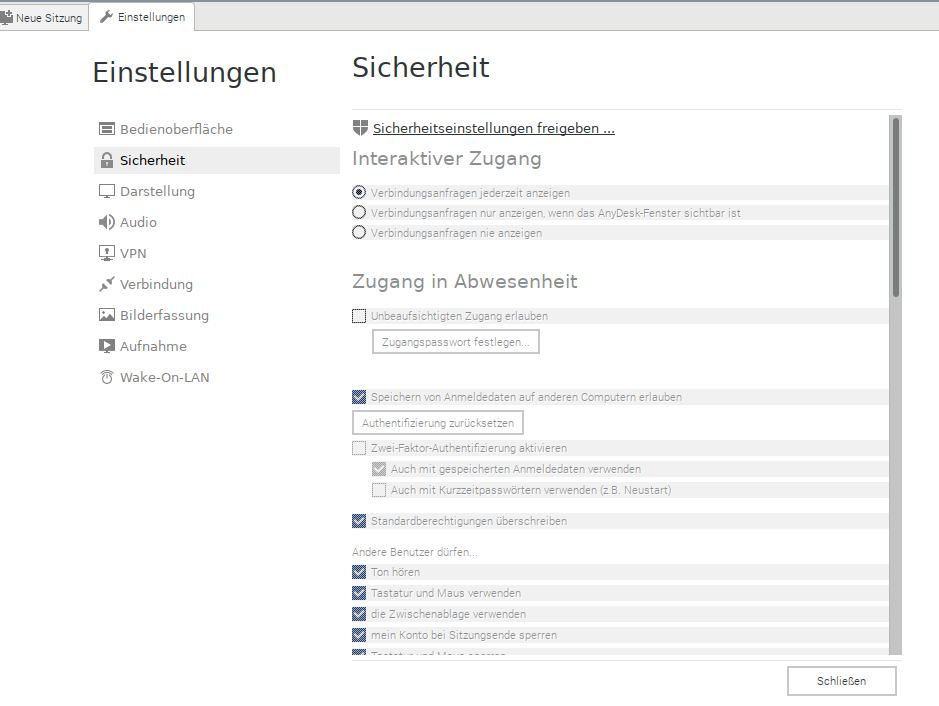The image size is (939, 706).
Task: Switch to the Neue Sitzung tab
Action: point(44,16)
